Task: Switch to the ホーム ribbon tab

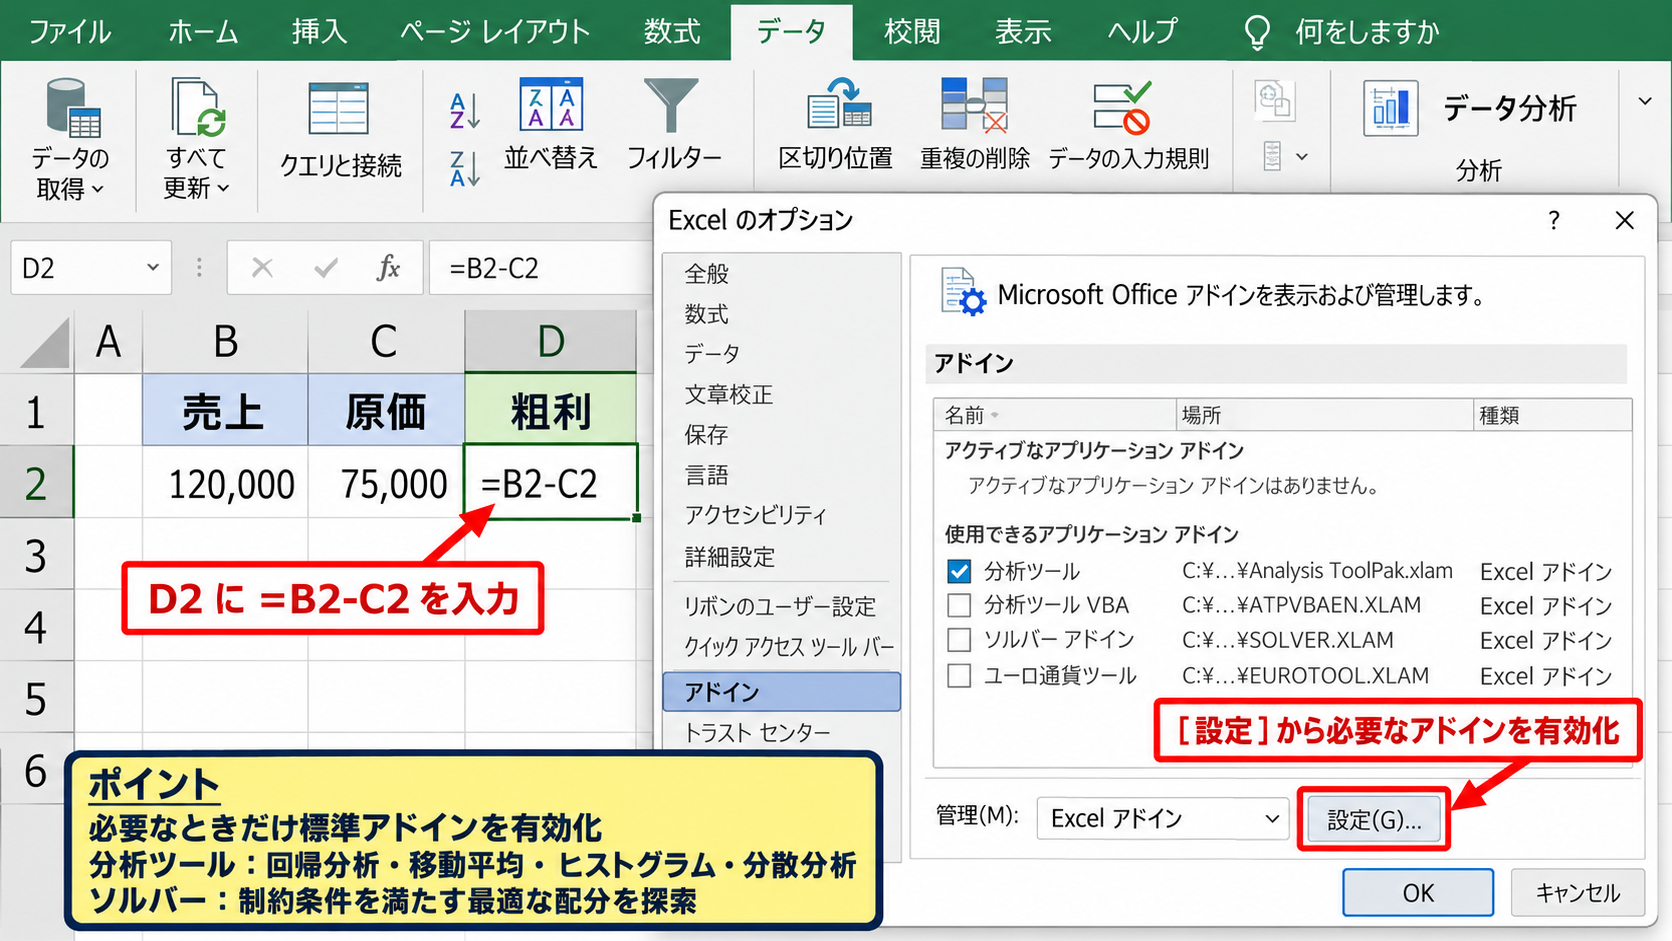Action: tap(203, 32)
